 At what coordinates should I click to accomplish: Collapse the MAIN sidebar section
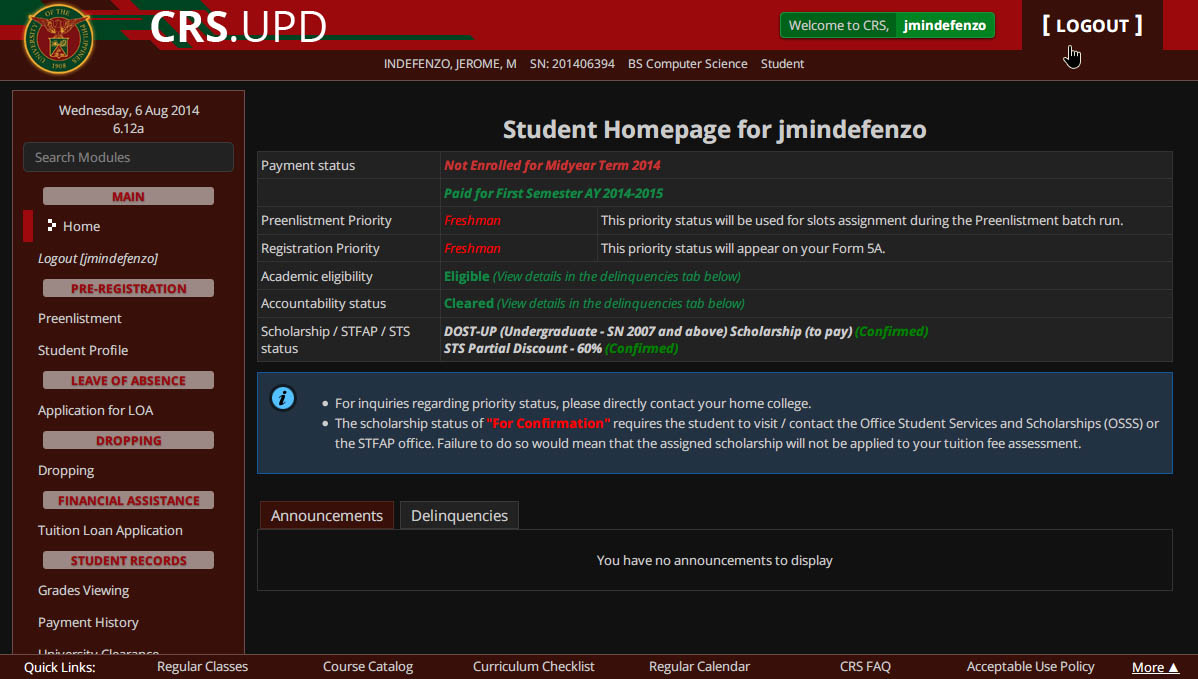pos(128,196)
